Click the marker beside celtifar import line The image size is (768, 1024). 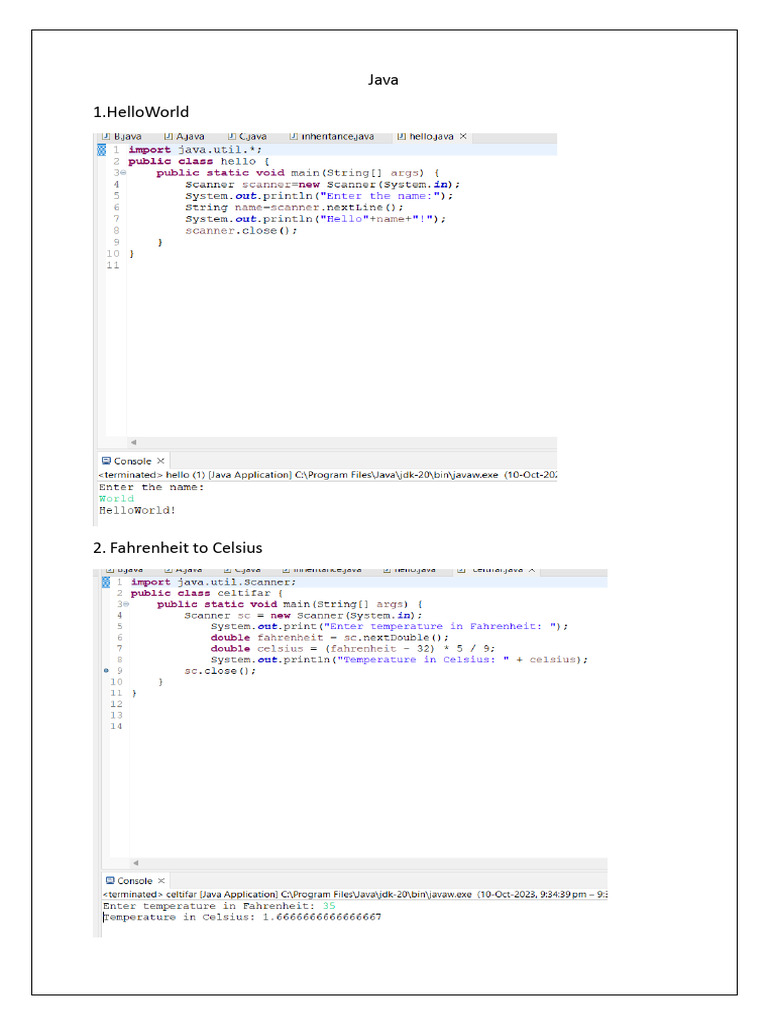(106, 581)
